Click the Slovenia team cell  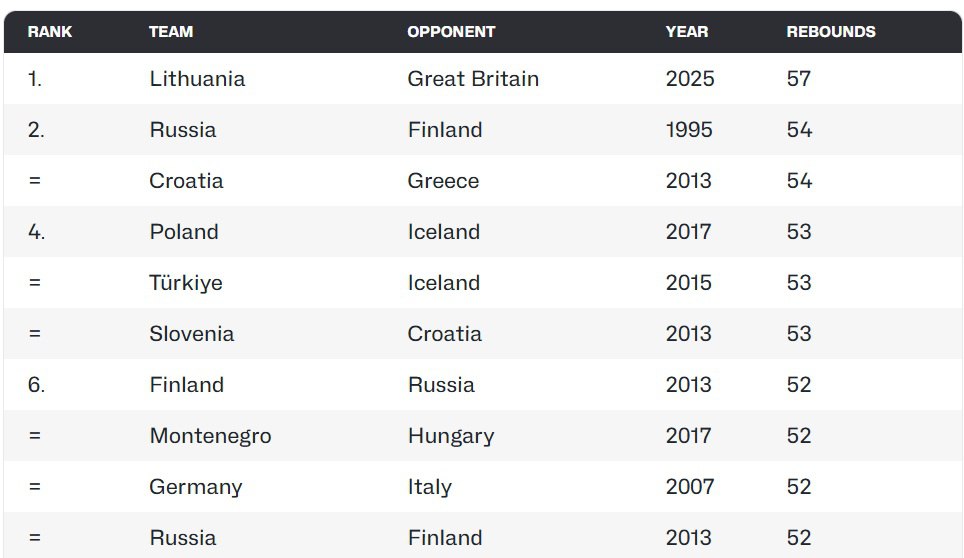point(192,334)
